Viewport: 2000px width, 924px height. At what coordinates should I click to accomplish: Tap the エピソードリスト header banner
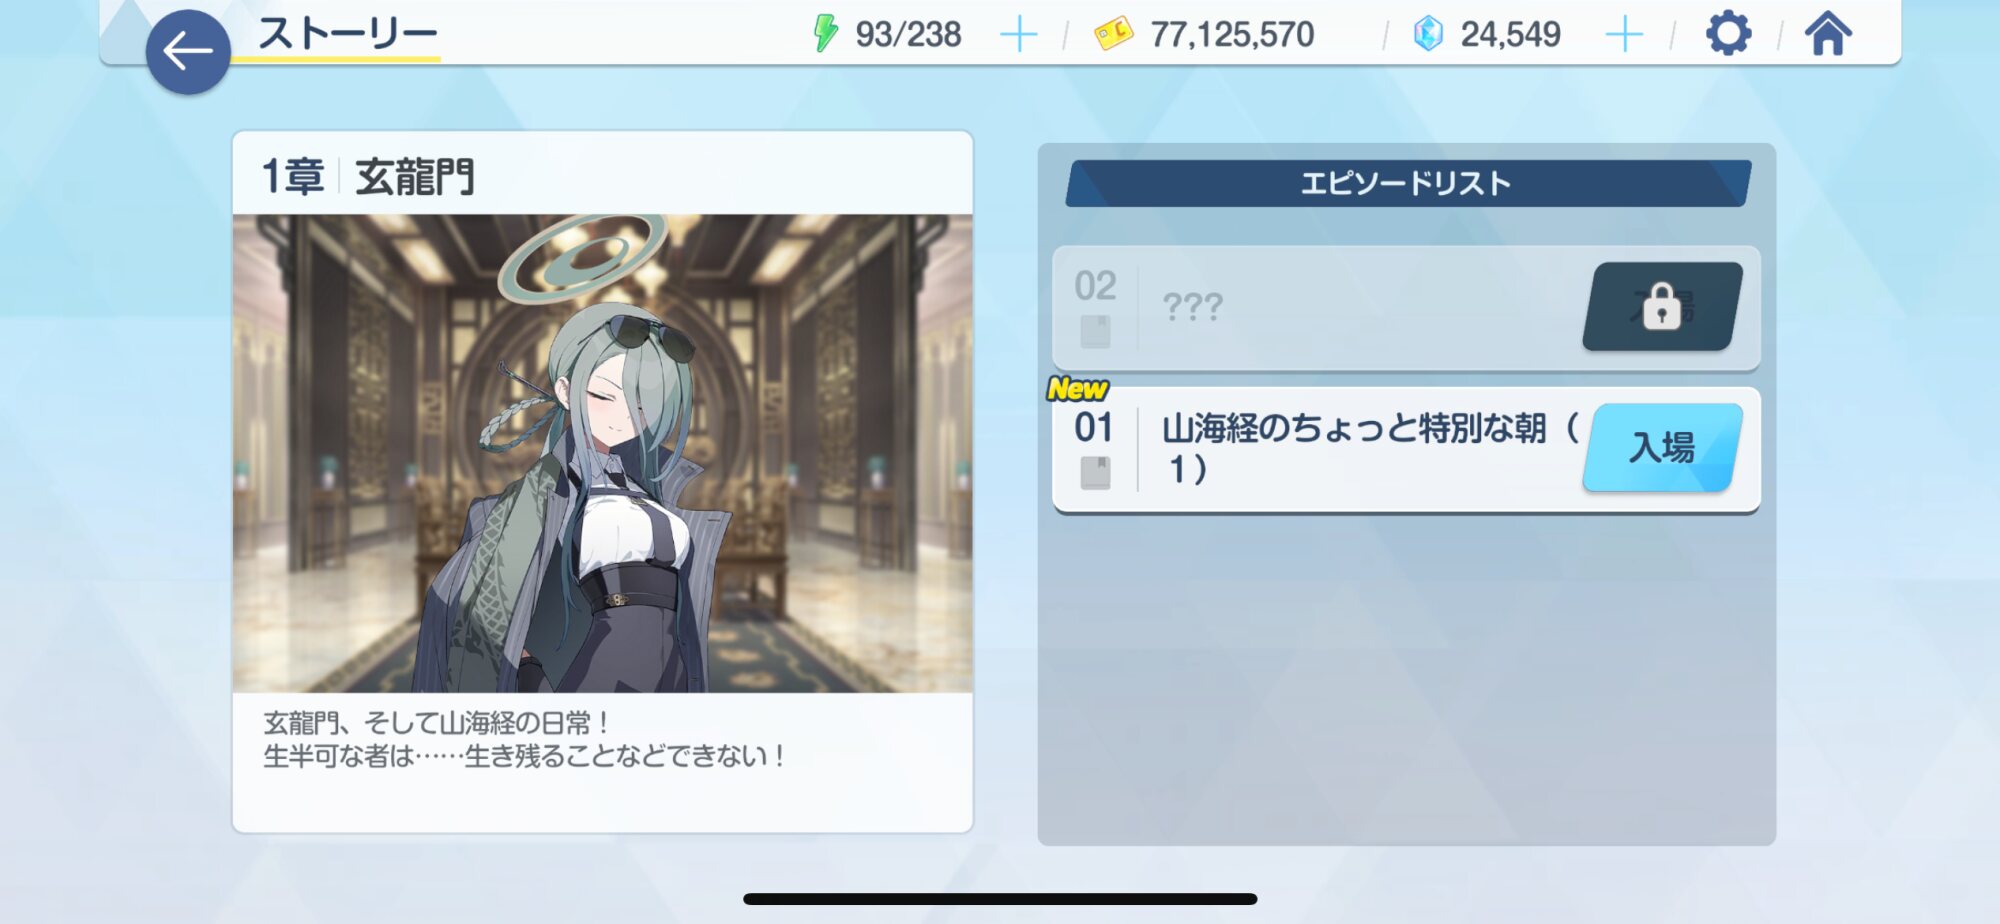[1408, 183]
